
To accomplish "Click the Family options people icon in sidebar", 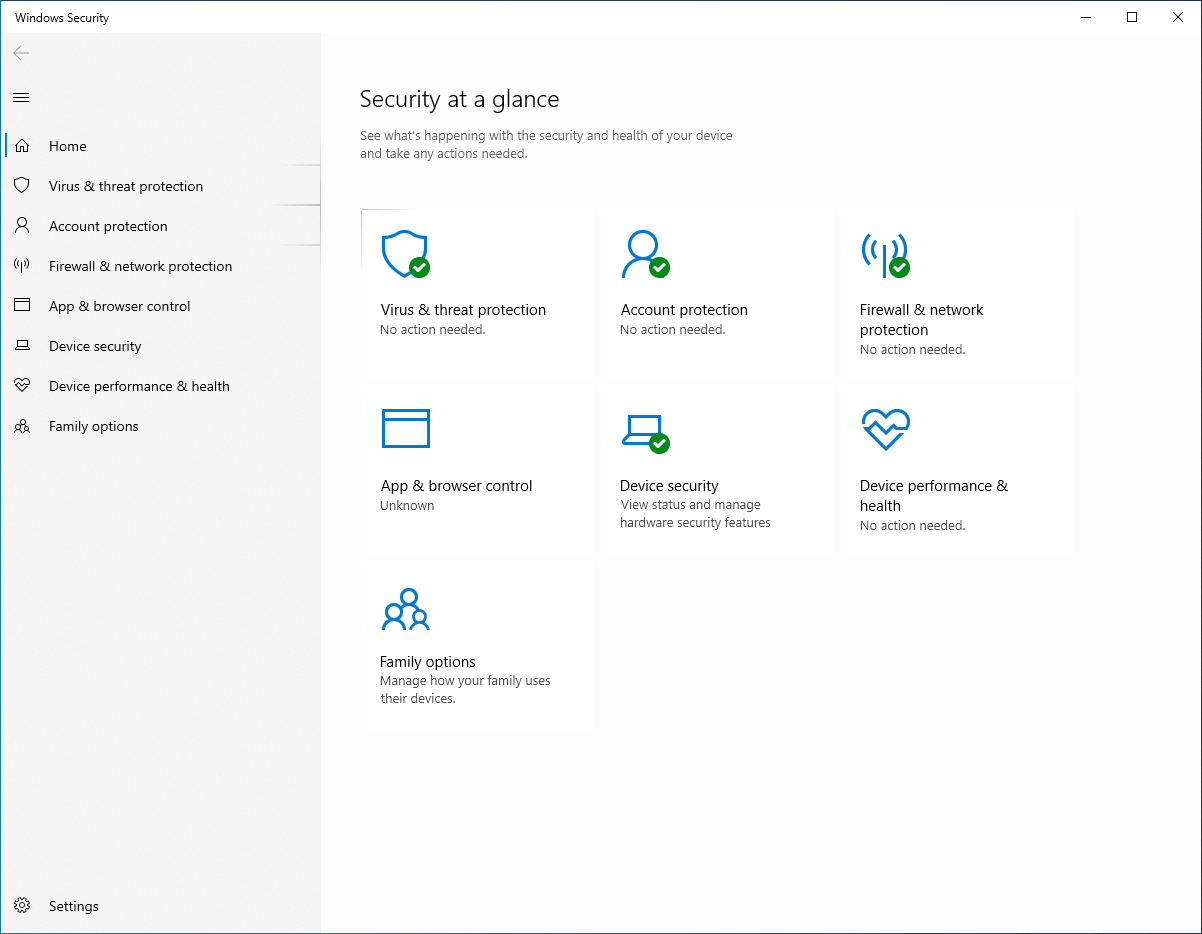I will point(22,426).
